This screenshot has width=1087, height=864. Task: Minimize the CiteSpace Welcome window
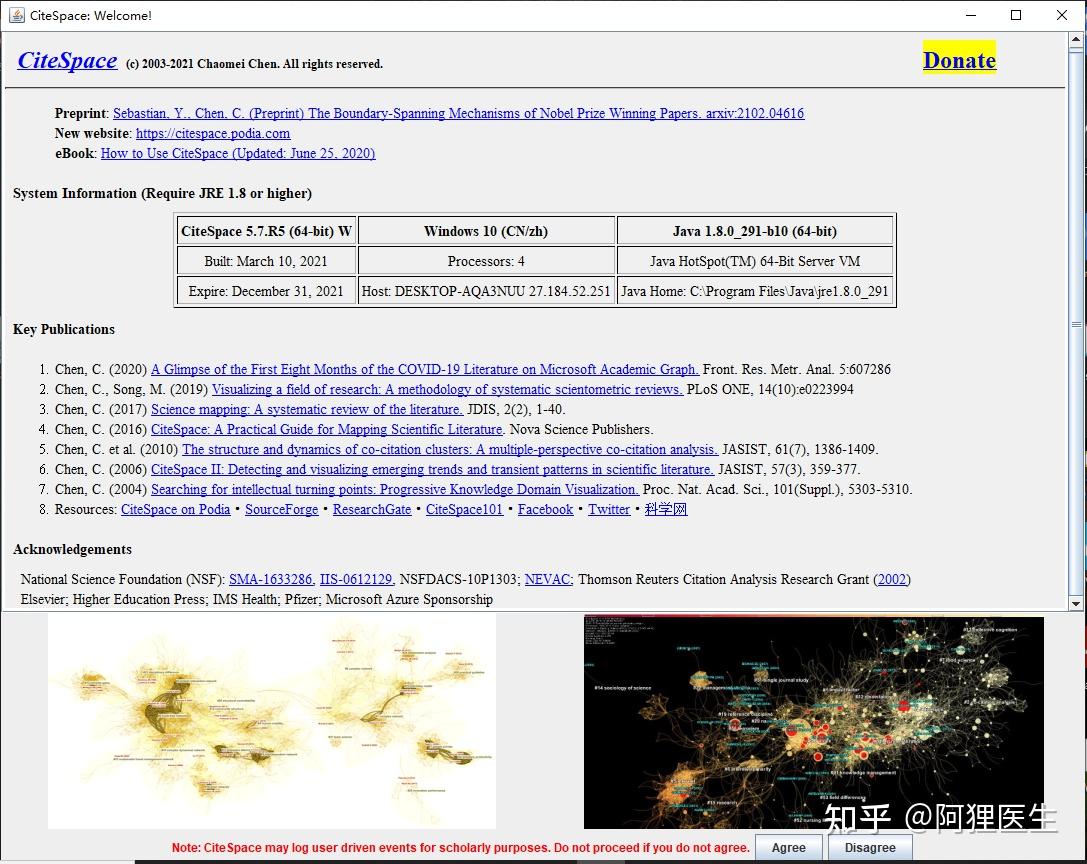[x=971, y=15]
